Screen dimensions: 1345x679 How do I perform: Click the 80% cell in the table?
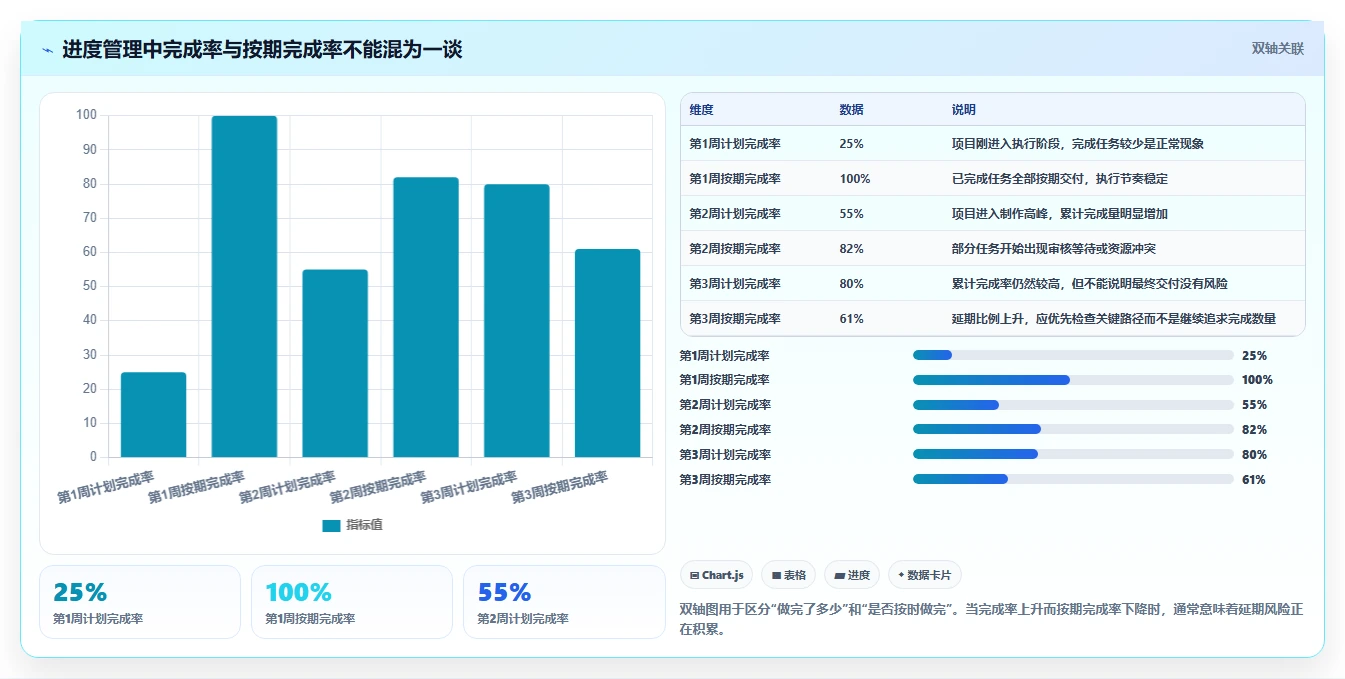pos(851,284)
